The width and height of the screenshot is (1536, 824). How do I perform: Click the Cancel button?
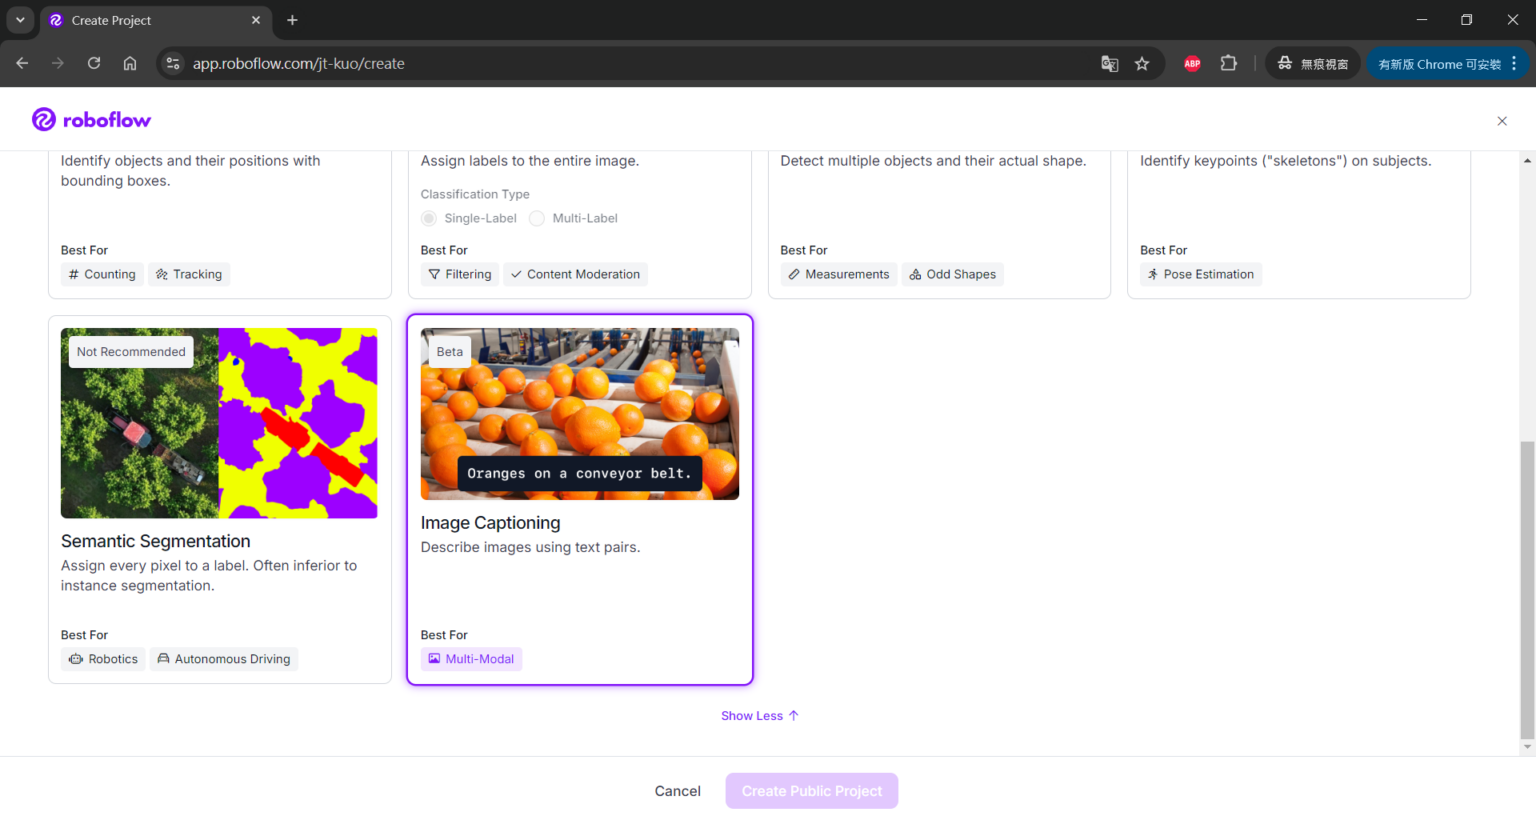tap(677, 791)
